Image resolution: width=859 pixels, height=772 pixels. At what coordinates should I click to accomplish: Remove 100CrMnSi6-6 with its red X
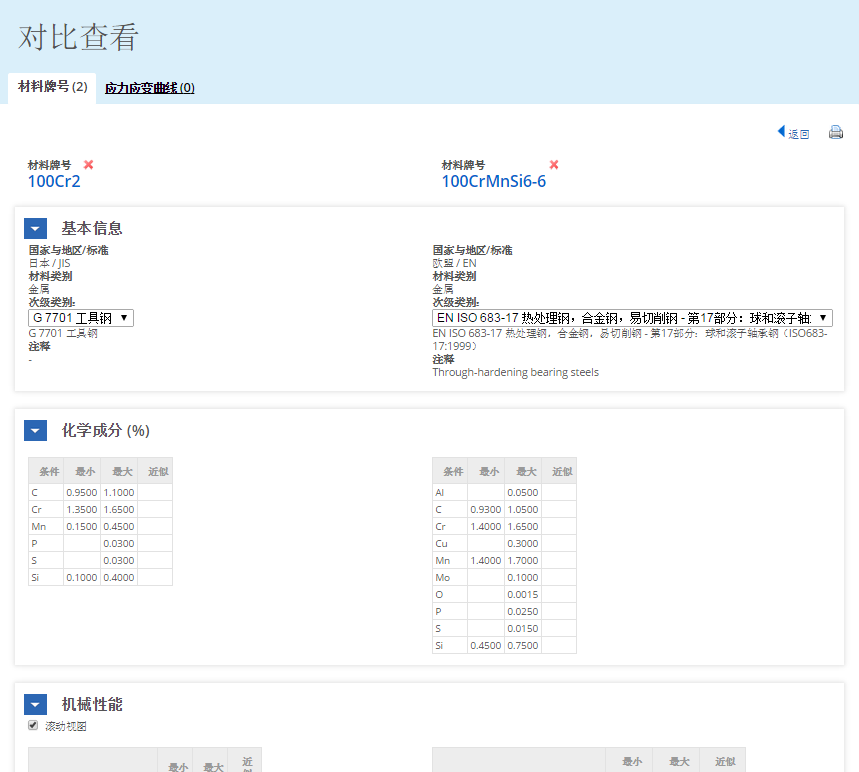[x=554, y=164]
